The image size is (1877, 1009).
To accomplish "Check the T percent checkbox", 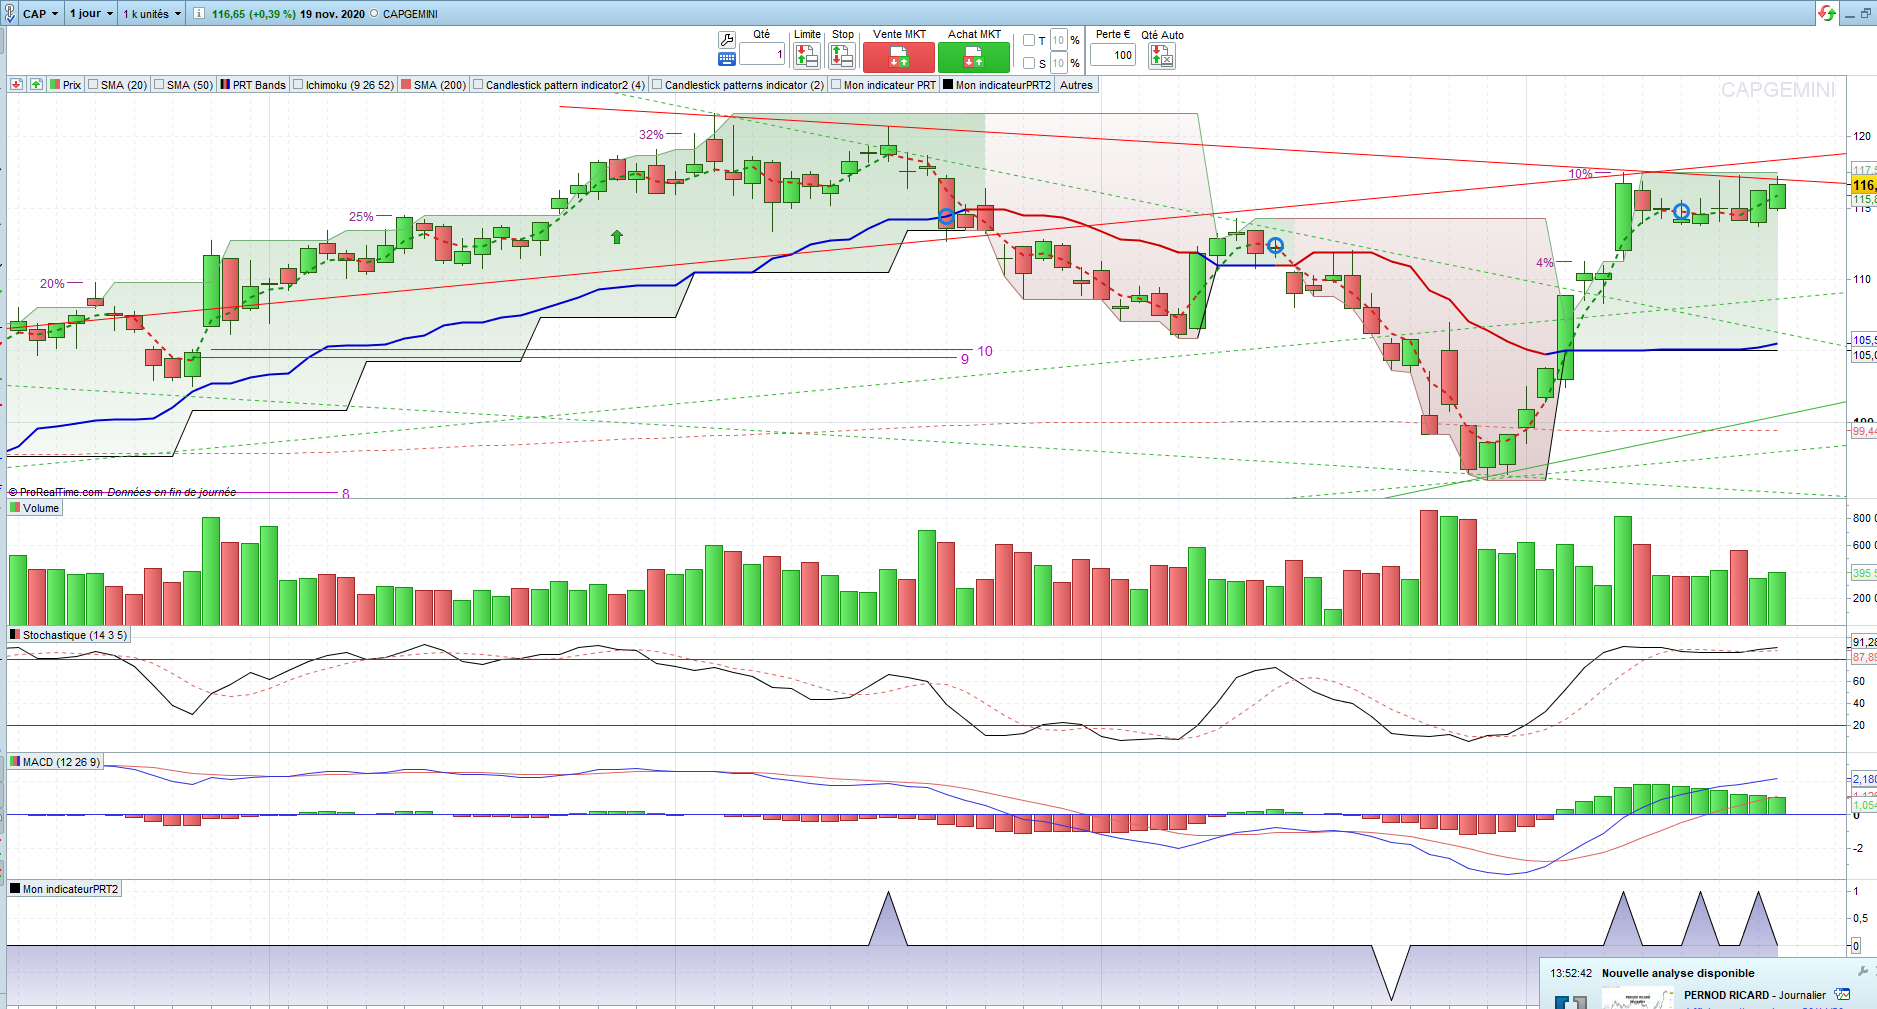I will click(x=1029, y=41).
